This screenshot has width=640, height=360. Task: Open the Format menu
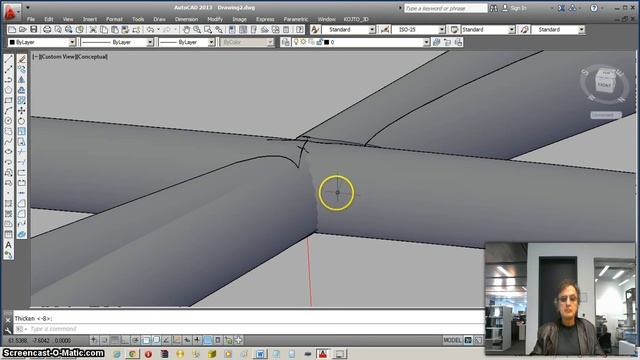point(114,19)
